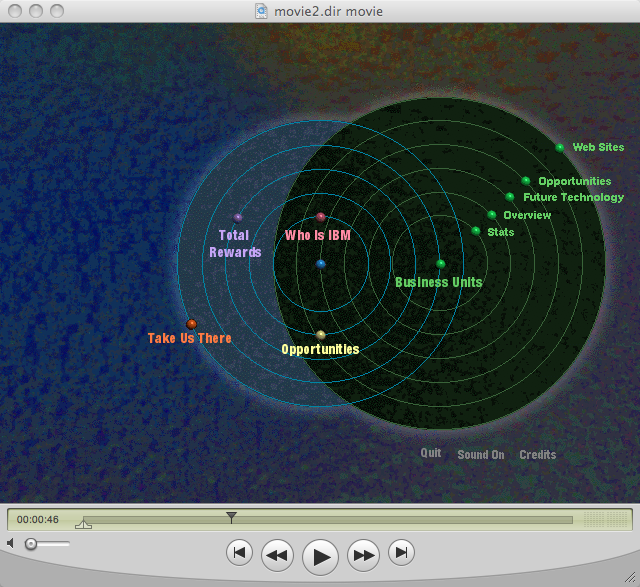
Task: Select the Future Technology menu item
Action: (x=573, y=198)
